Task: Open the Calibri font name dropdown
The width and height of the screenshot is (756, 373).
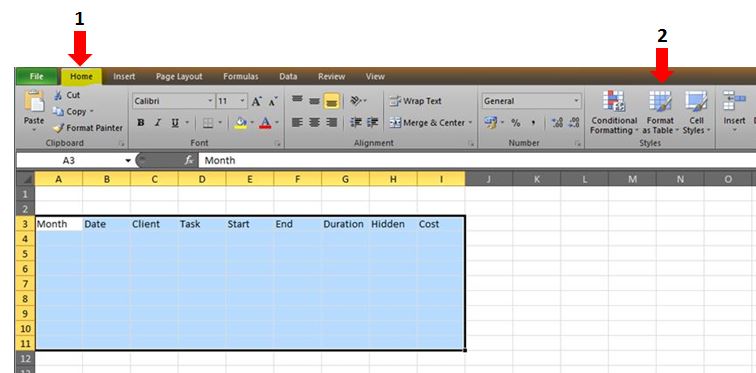Action: coord(173,101)
